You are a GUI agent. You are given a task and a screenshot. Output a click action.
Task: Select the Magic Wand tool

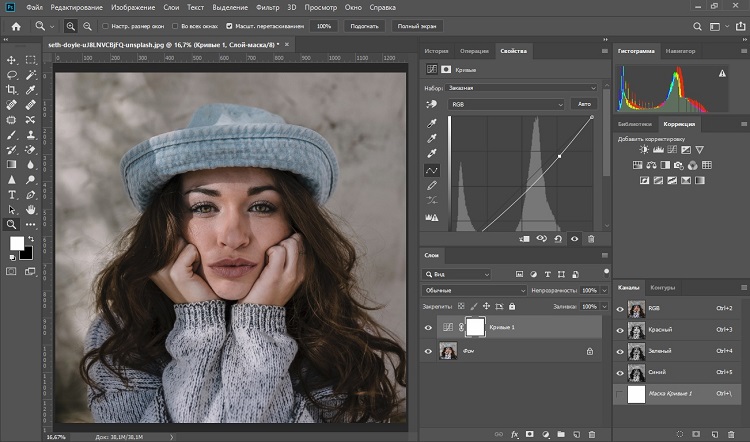(x=31, y=75)
